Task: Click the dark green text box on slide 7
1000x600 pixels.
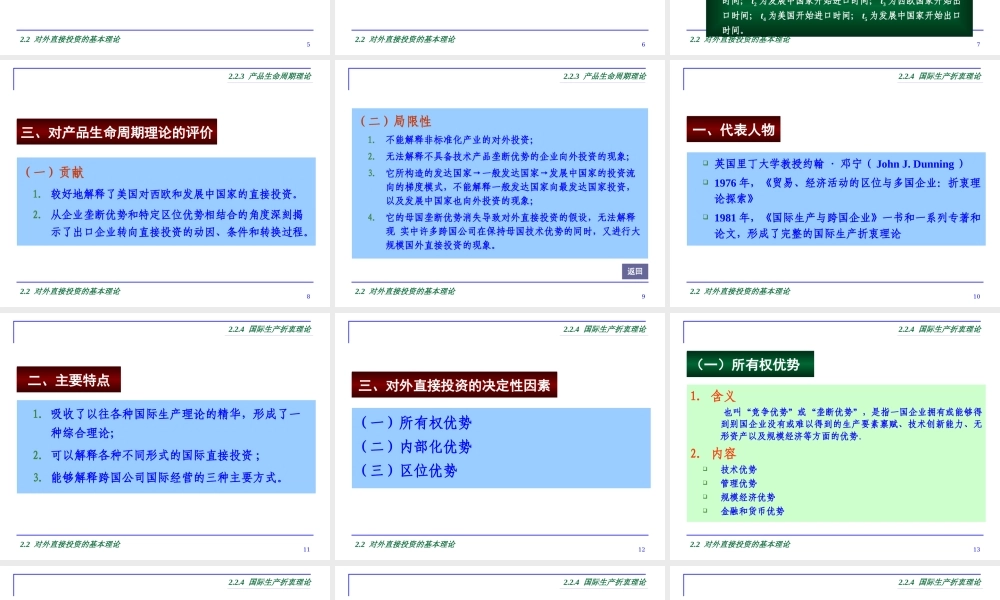Action: pyautogui.click(x=839, y=17)
